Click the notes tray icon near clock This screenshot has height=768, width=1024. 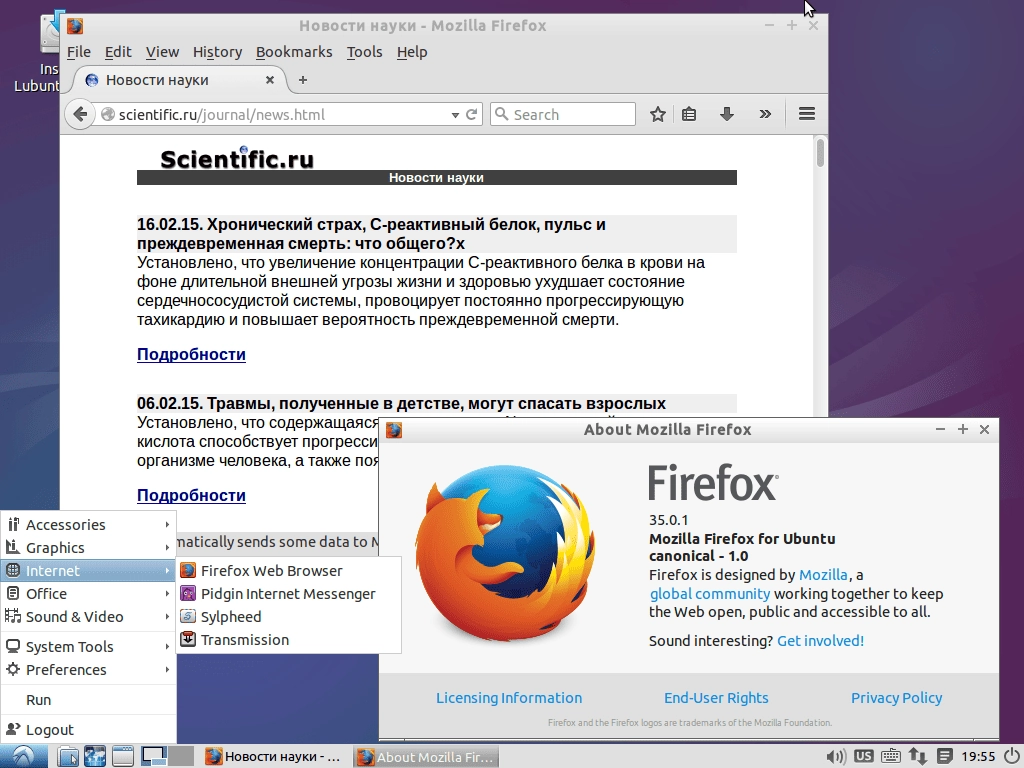[944, 756]
